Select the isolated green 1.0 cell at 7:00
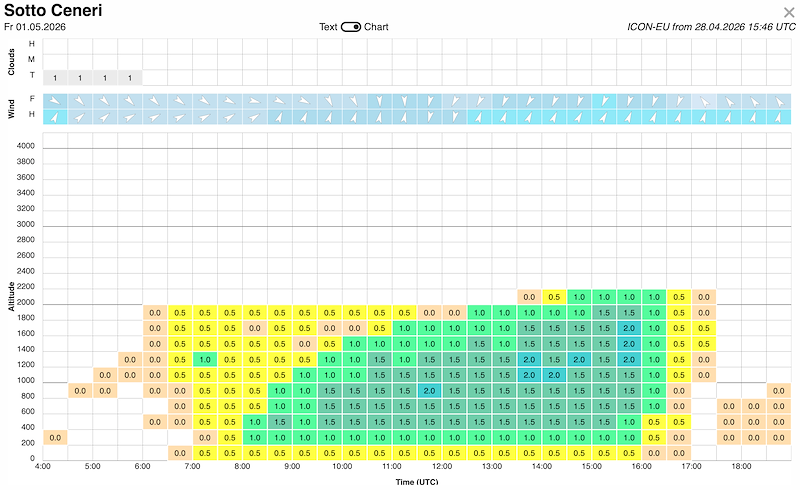The height and width of the screenshot is (490, 800). point(205,359)
